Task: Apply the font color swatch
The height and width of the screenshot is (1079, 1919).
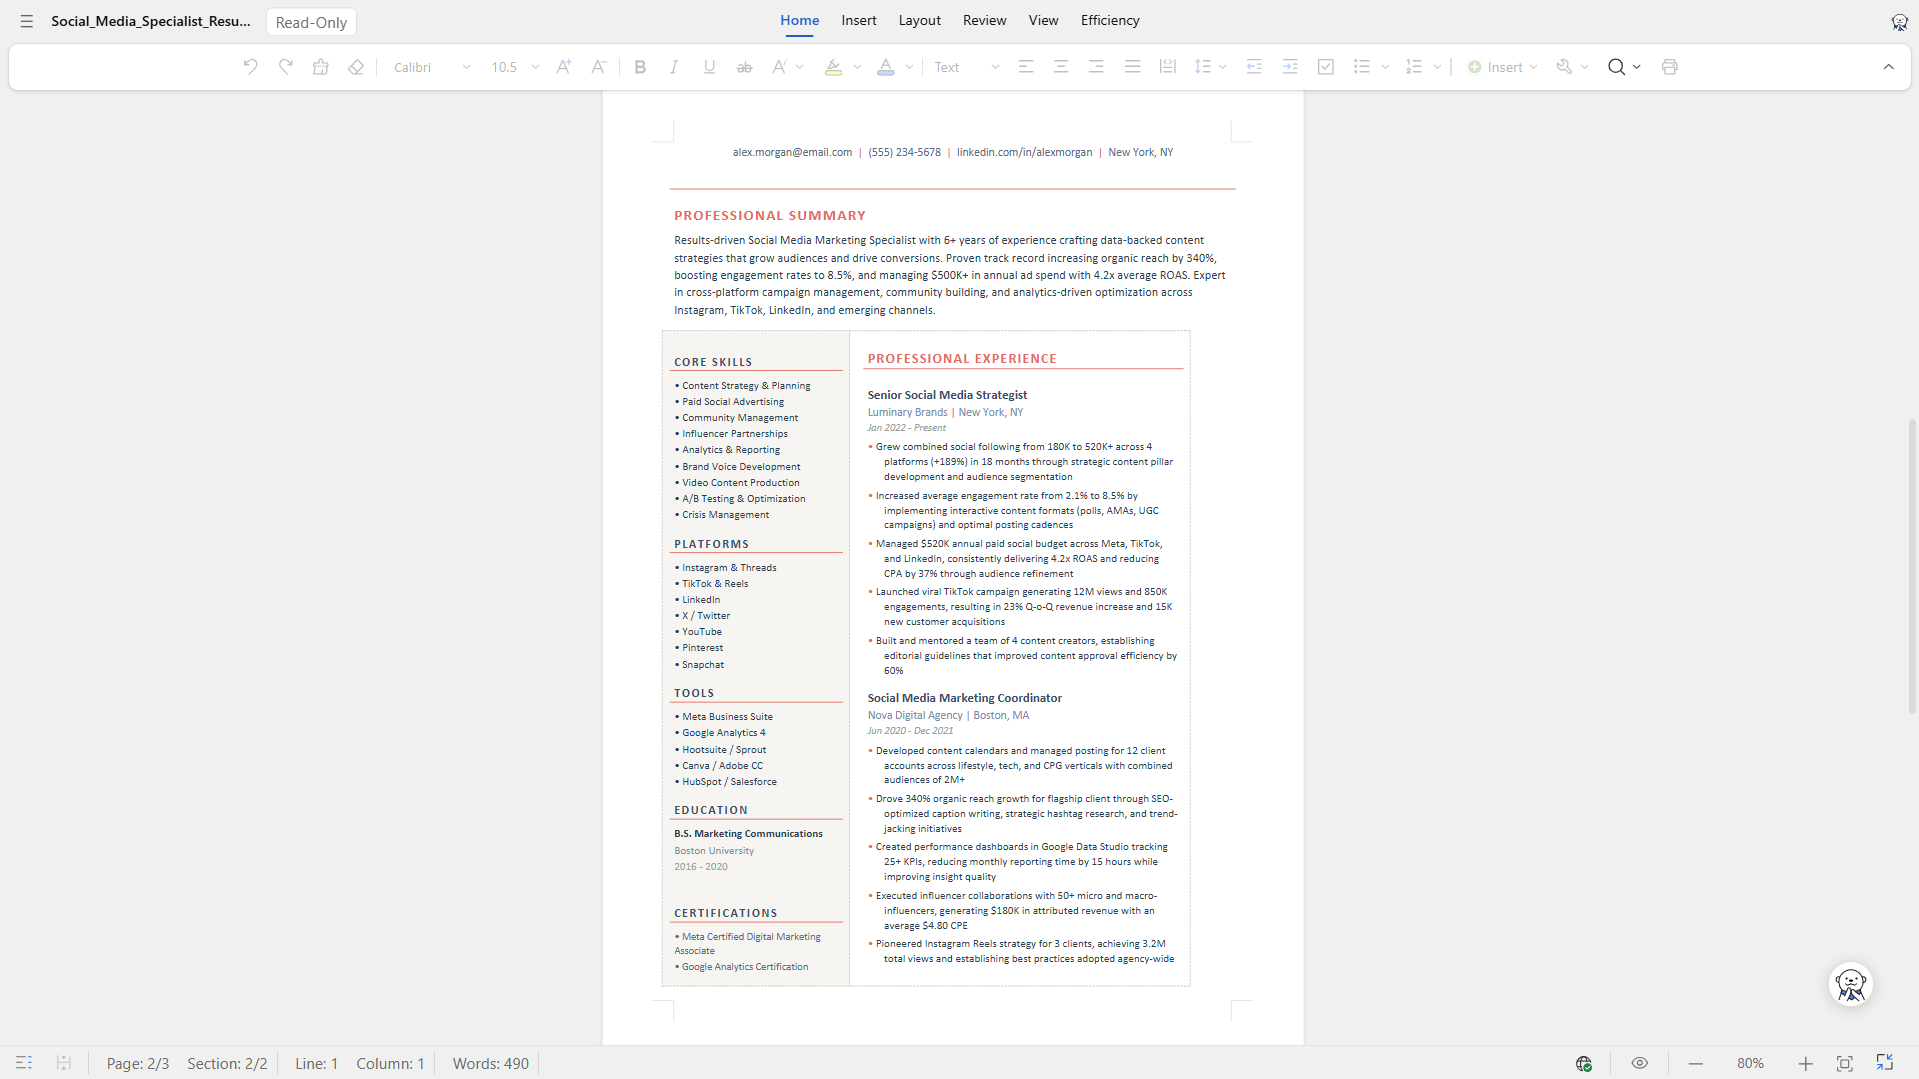Action: click(x=885, y=67)
